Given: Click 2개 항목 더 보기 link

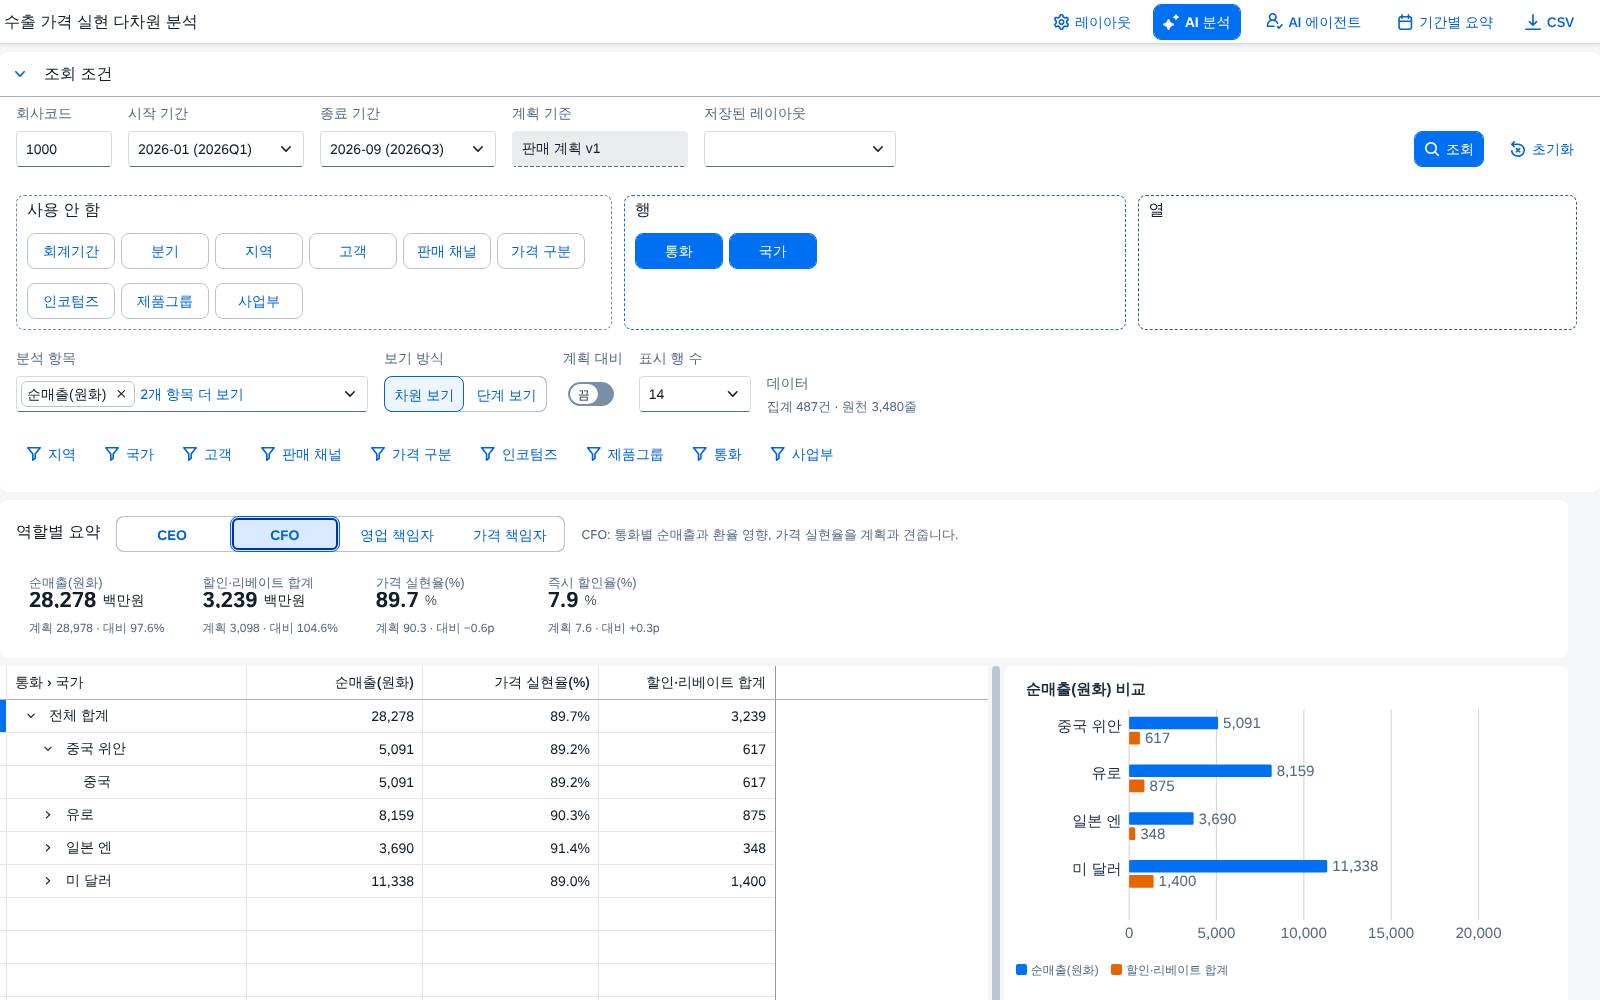Looking at the screenshot, I should pos(192,394).
